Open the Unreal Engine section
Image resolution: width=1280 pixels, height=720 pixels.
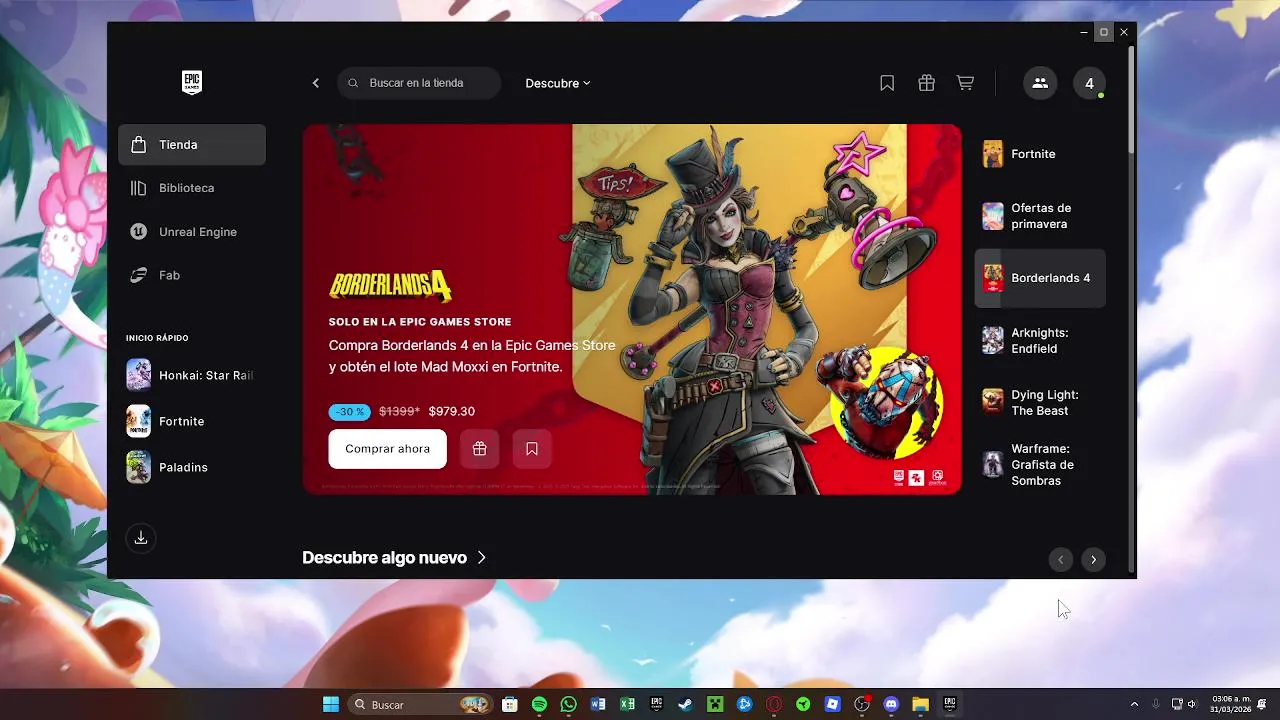[x=192, y=232]
